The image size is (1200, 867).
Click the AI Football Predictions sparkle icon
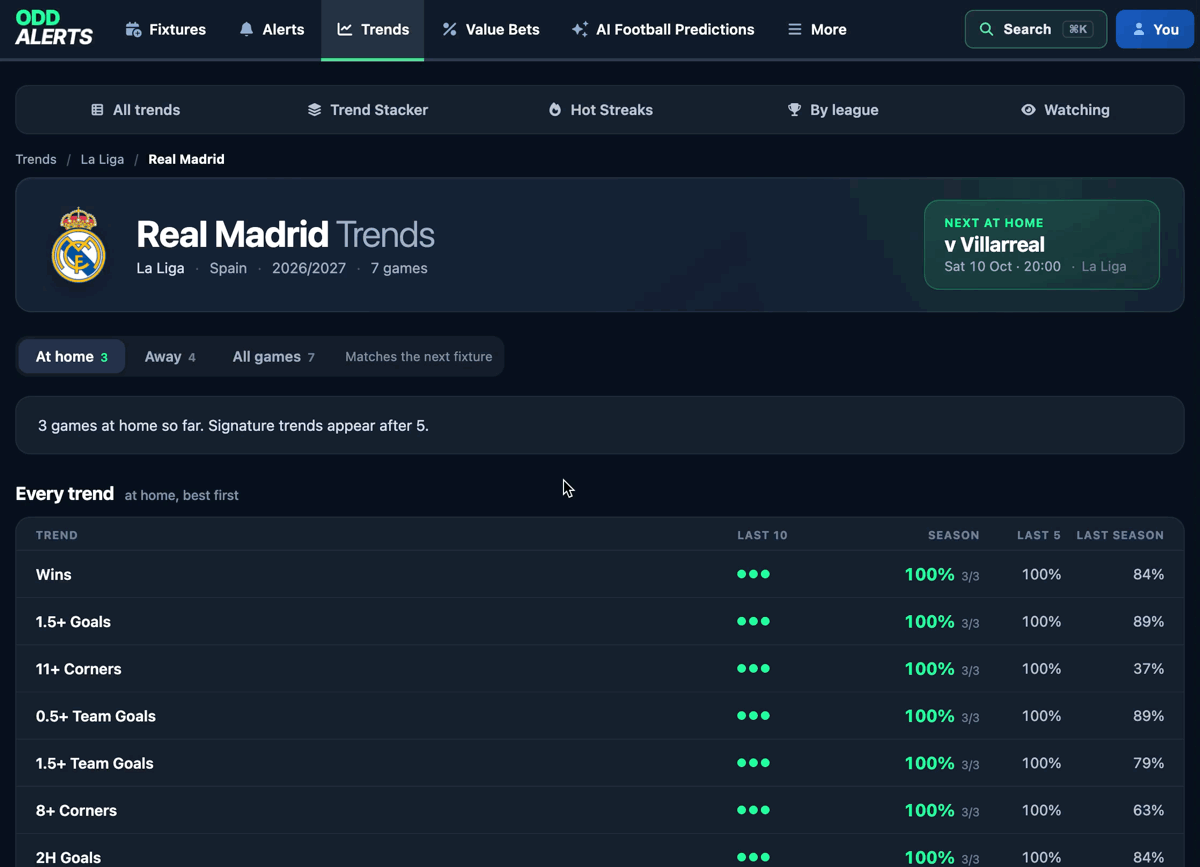pyautogui.click(x=579, y=29)
